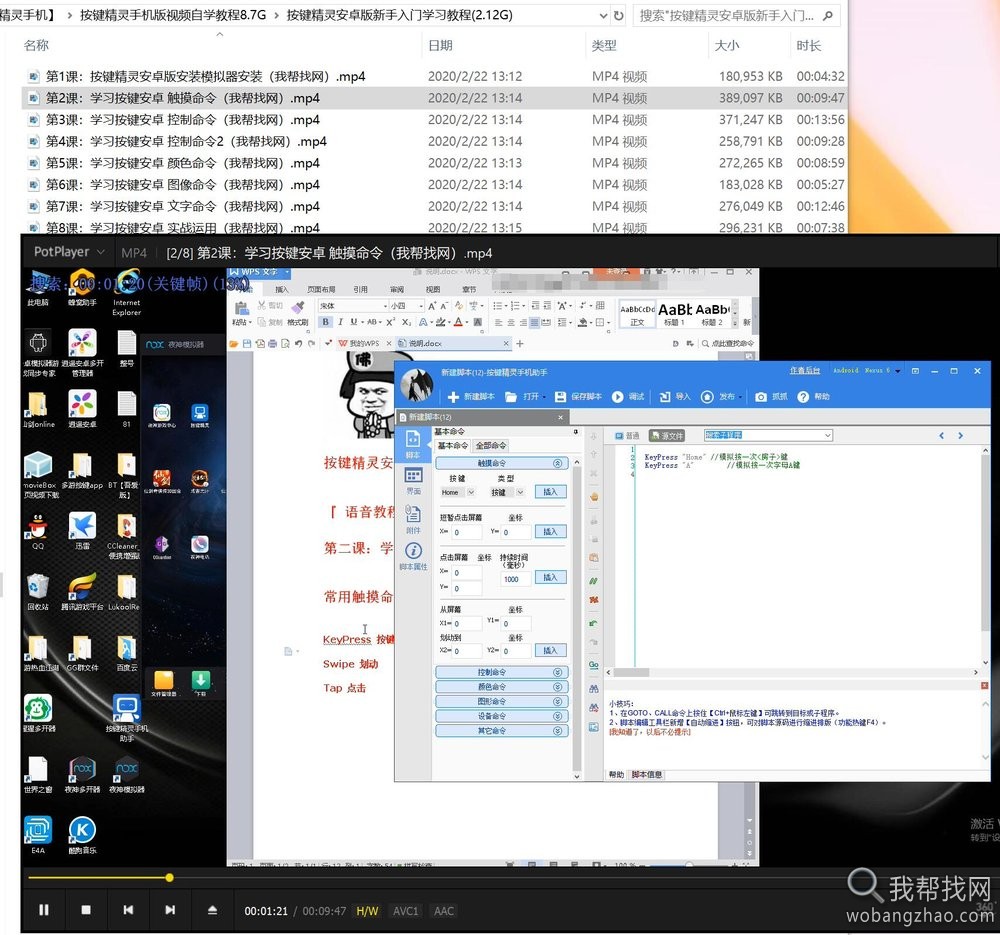The width and height of the screenshot is (1000, 935).
Task: Open the 引用 ribbon tab in WPS
Action: (360, 289)
